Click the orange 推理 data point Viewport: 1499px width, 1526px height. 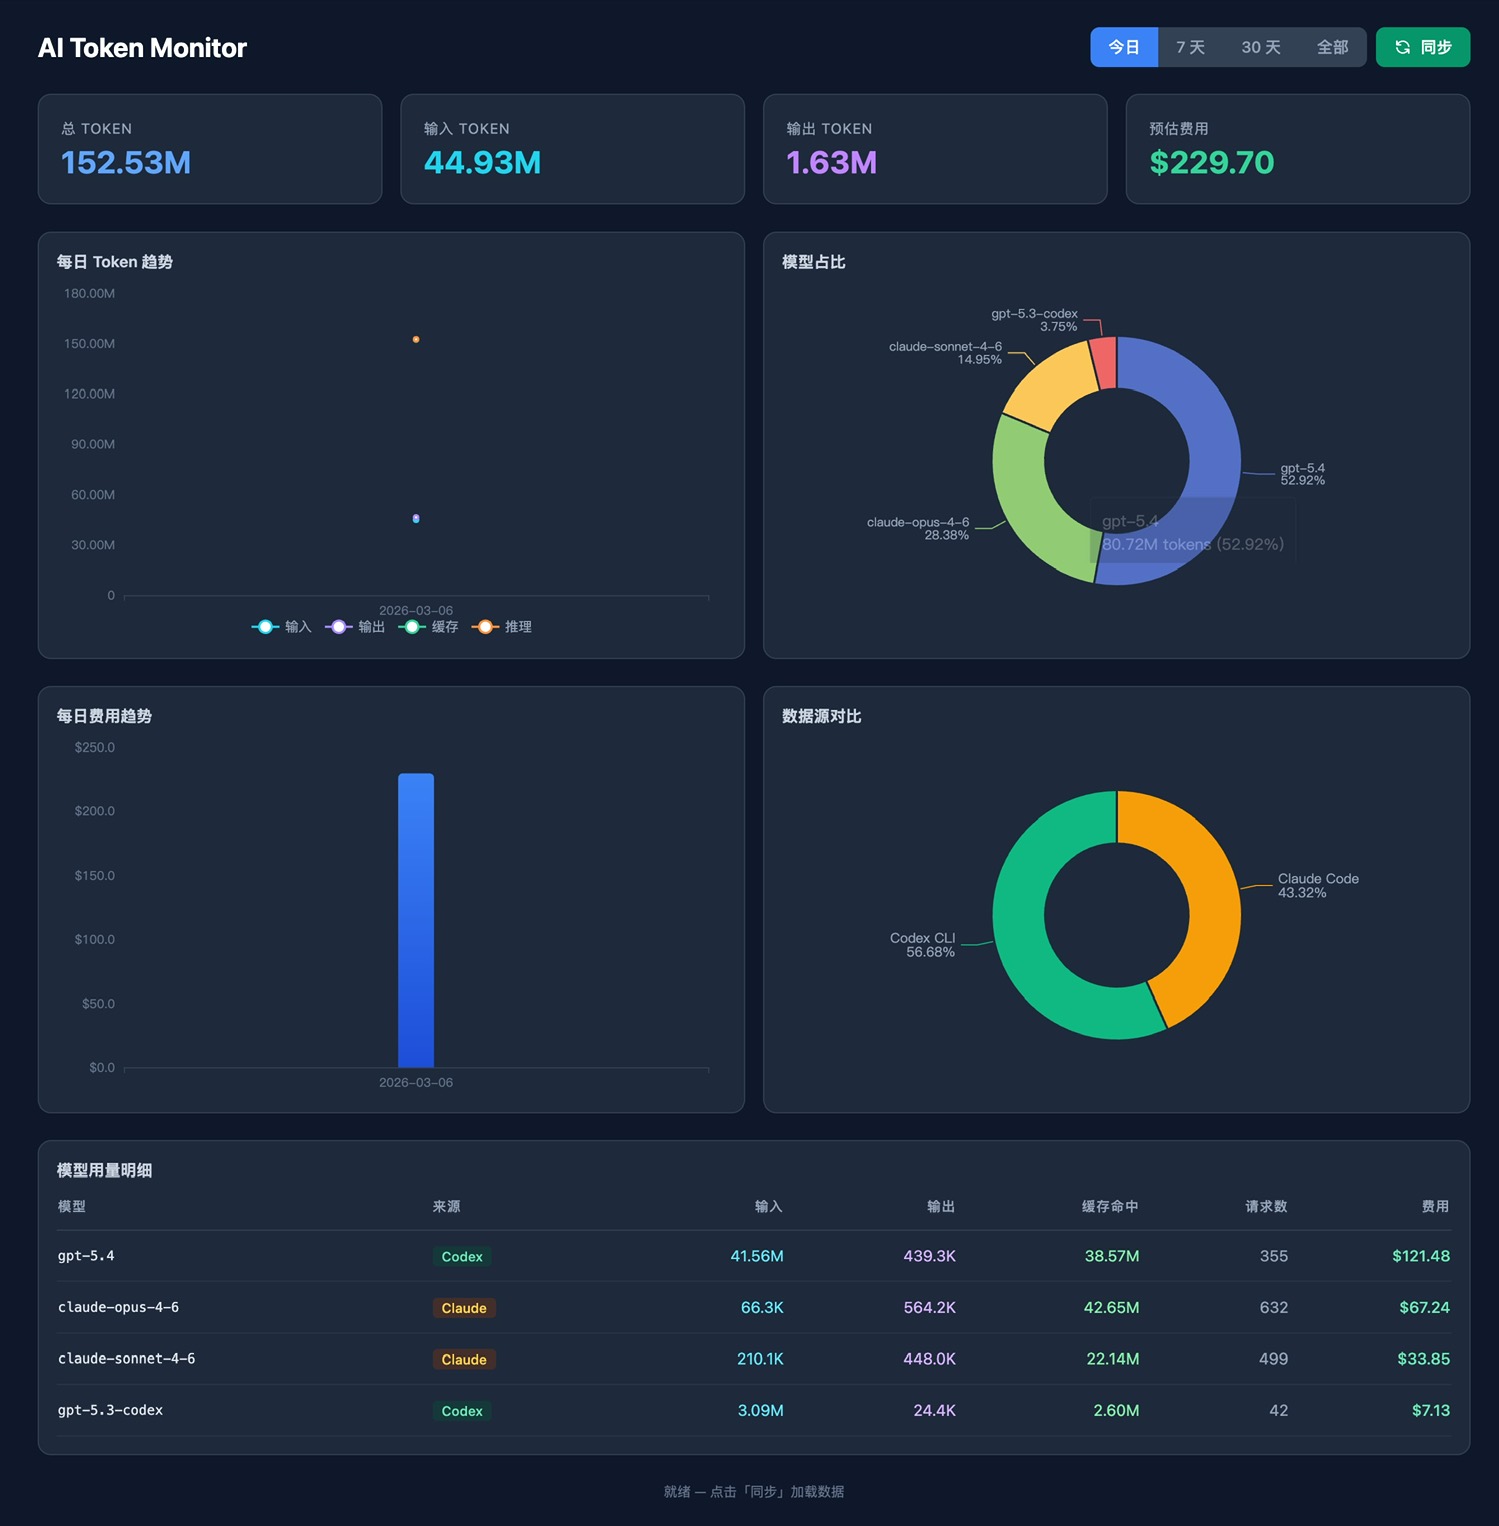click(416, 340)
